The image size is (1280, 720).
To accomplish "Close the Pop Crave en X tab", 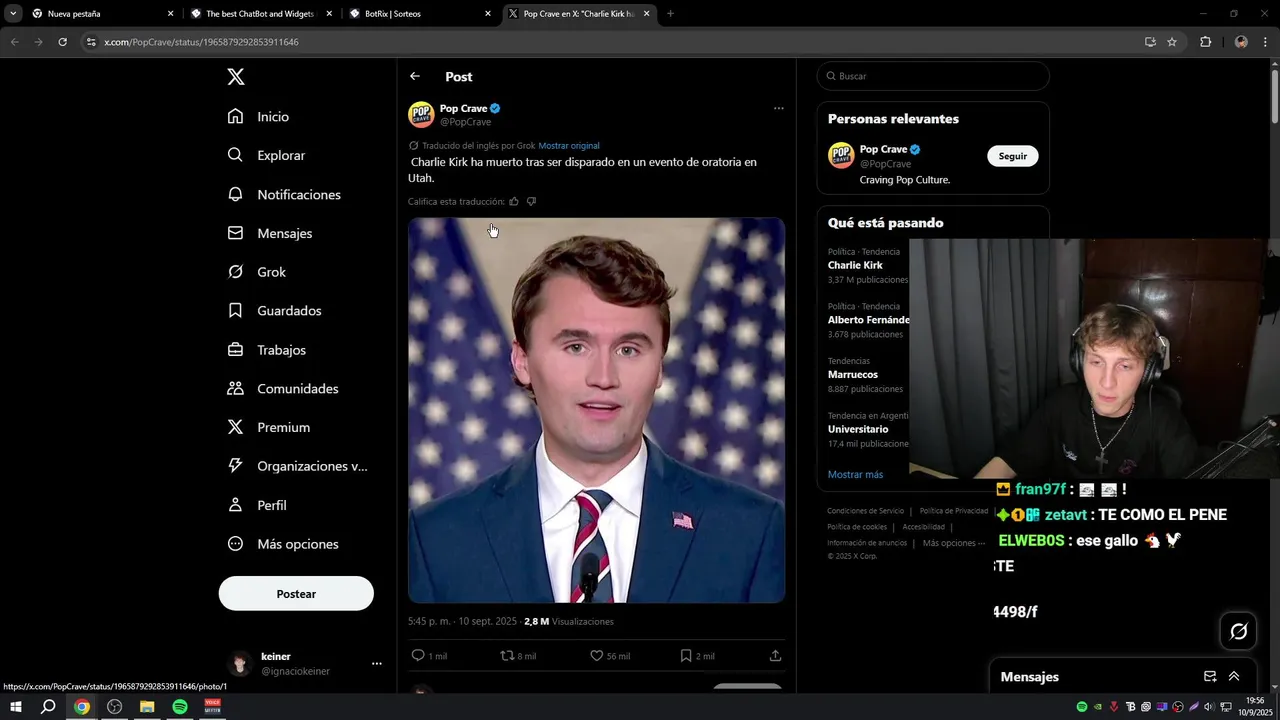I will click(x=647, y=14).
